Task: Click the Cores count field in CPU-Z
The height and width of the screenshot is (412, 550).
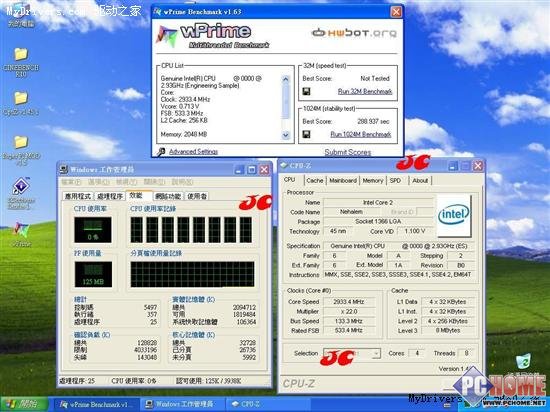Action: click(417, 353)
